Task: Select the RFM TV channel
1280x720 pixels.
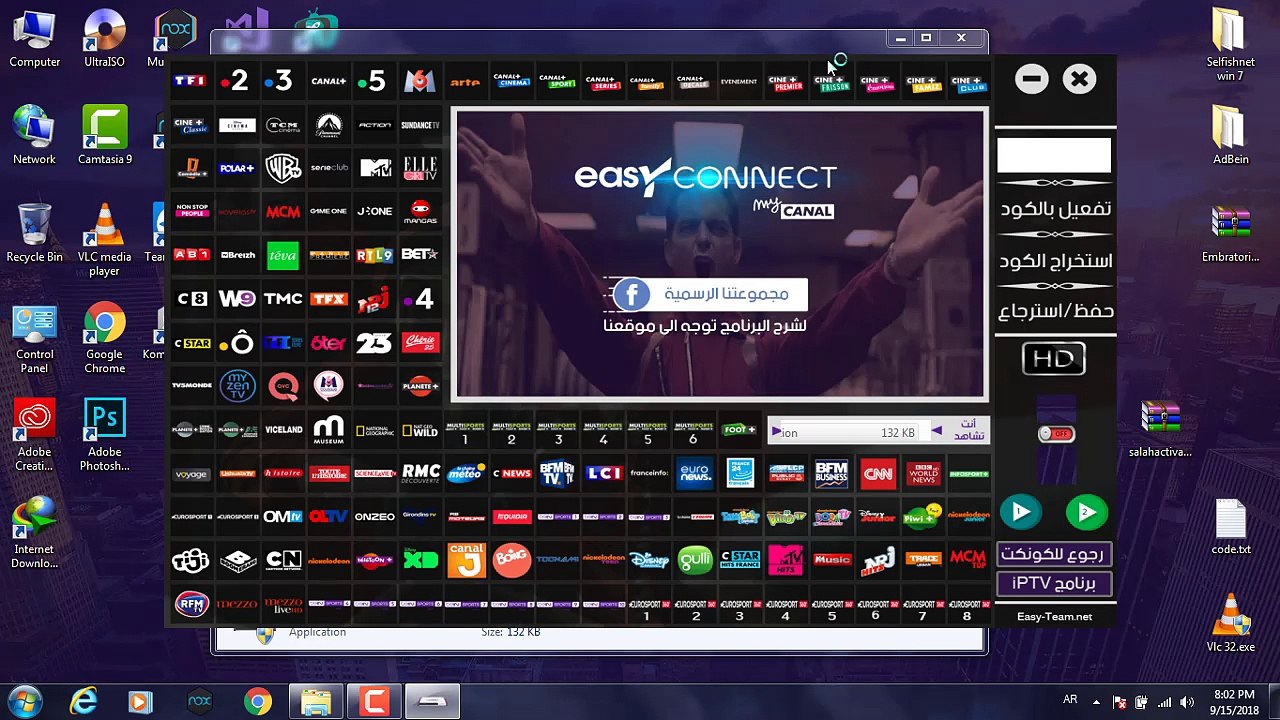Action: click(191, 604)
